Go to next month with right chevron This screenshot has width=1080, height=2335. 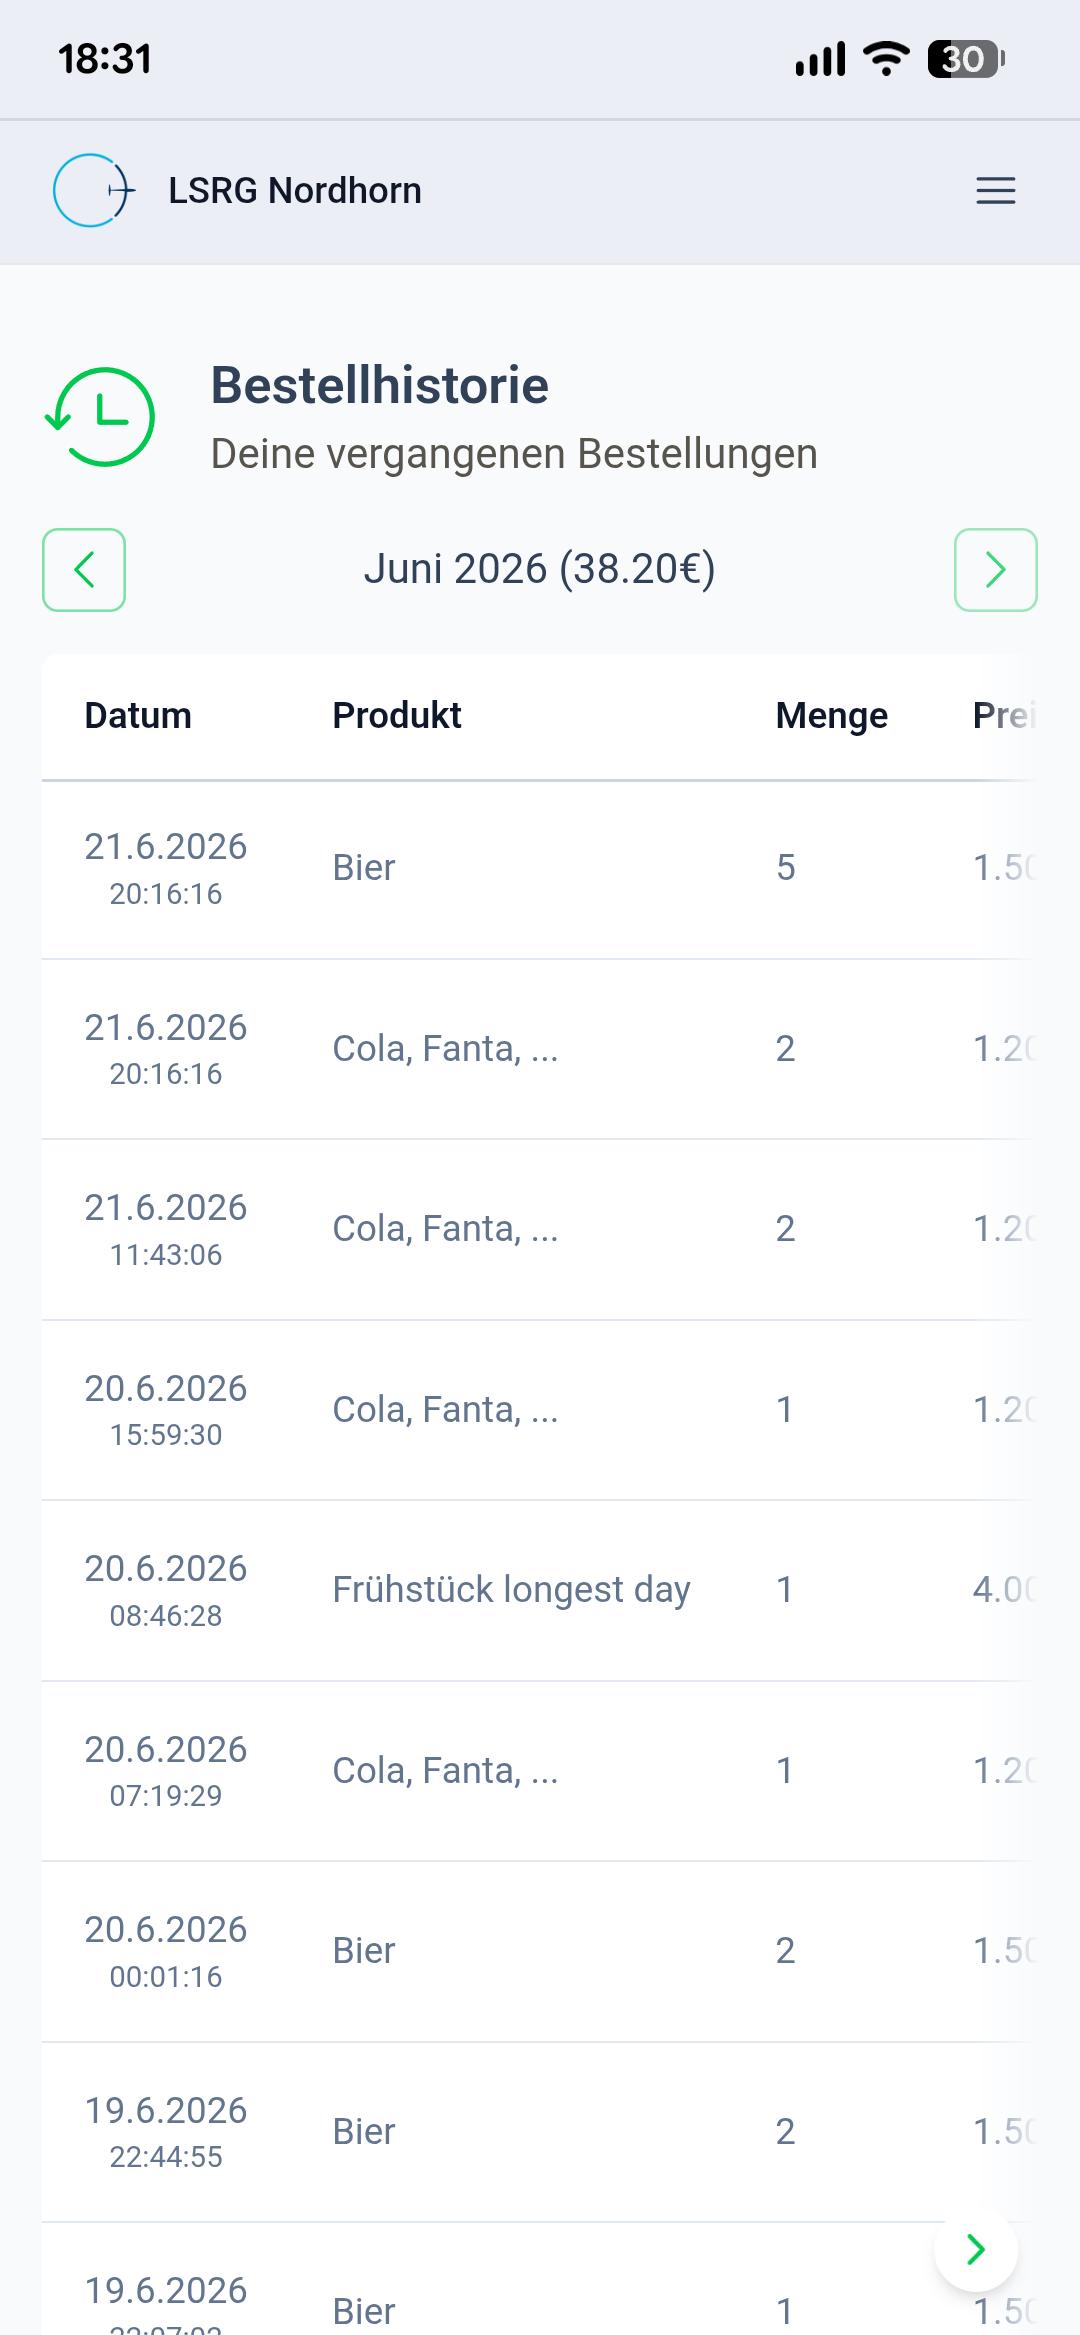996,570
